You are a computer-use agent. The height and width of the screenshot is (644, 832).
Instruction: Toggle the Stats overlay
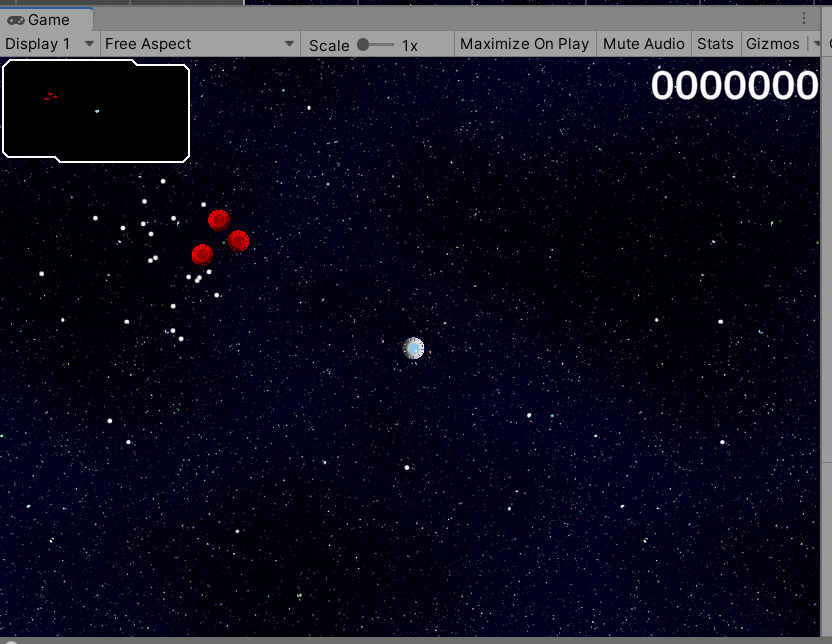pyautogui.click(x=715, y=44)
